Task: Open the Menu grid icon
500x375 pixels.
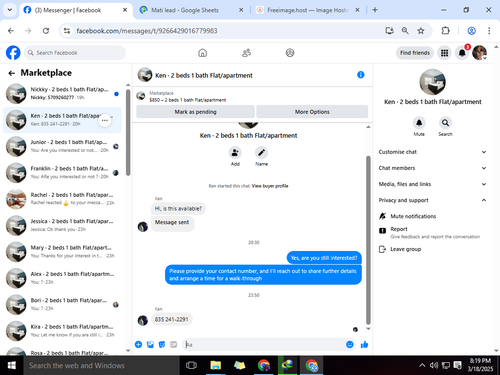Action: (444, 53)
